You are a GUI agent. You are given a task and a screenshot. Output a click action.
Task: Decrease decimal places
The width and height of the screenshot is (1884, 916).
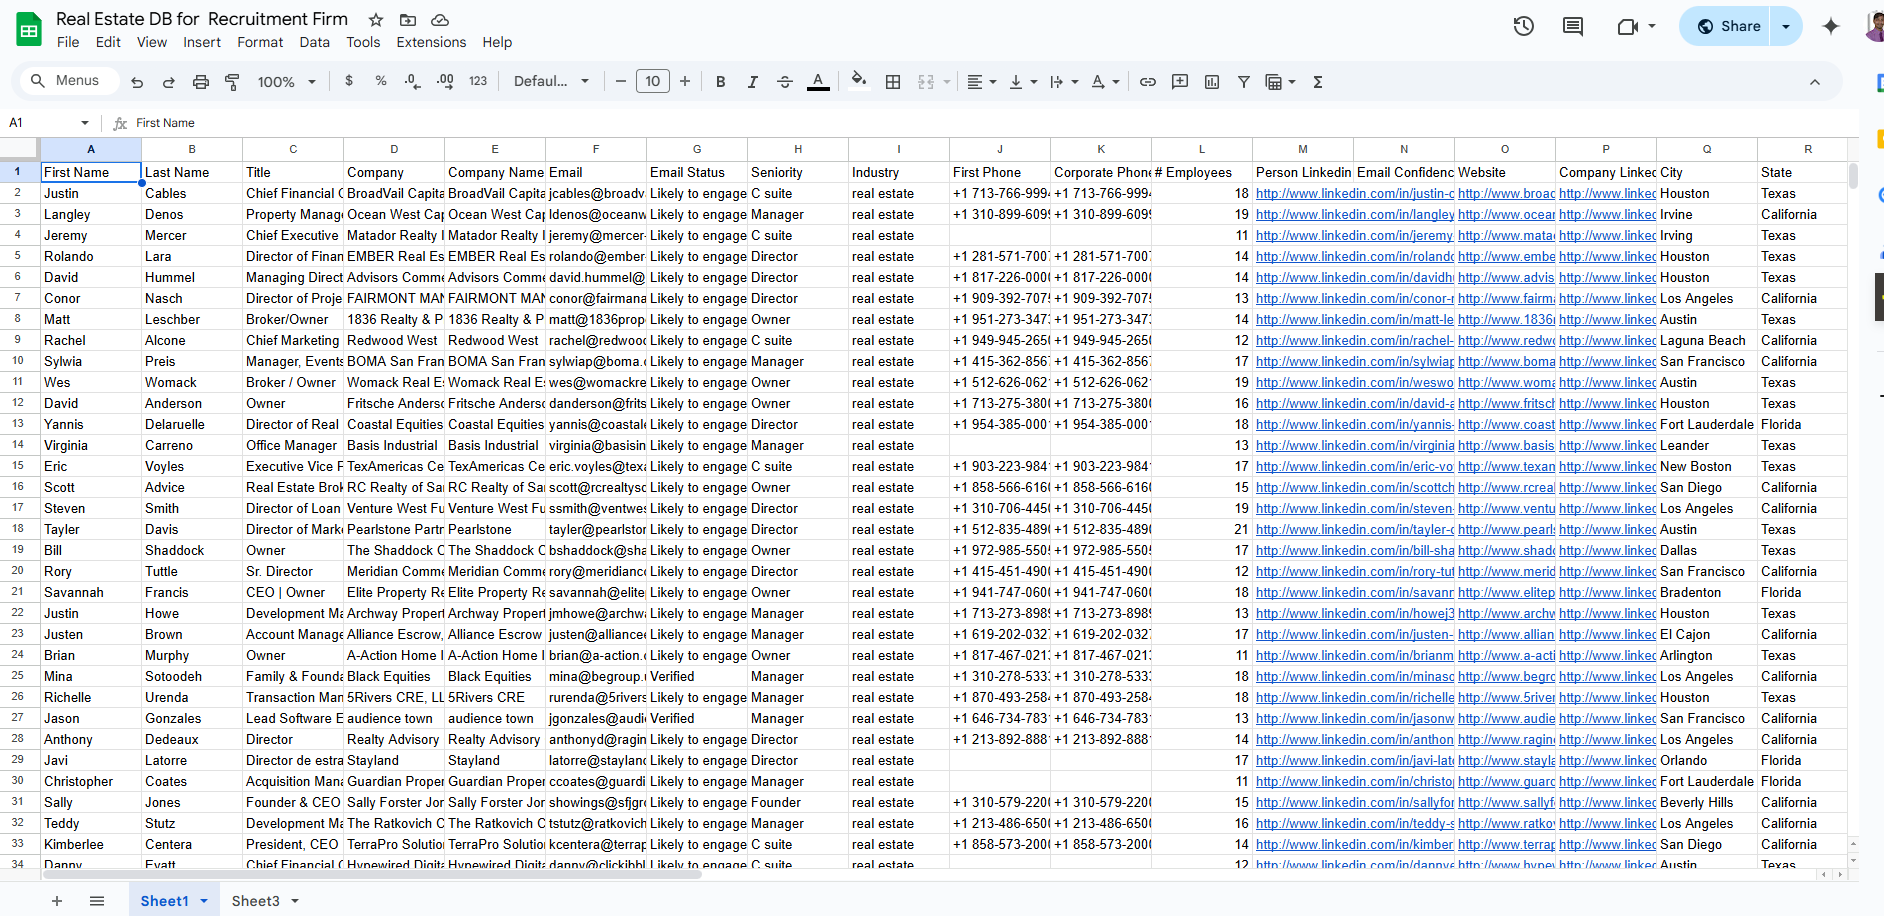click(412, 82)
